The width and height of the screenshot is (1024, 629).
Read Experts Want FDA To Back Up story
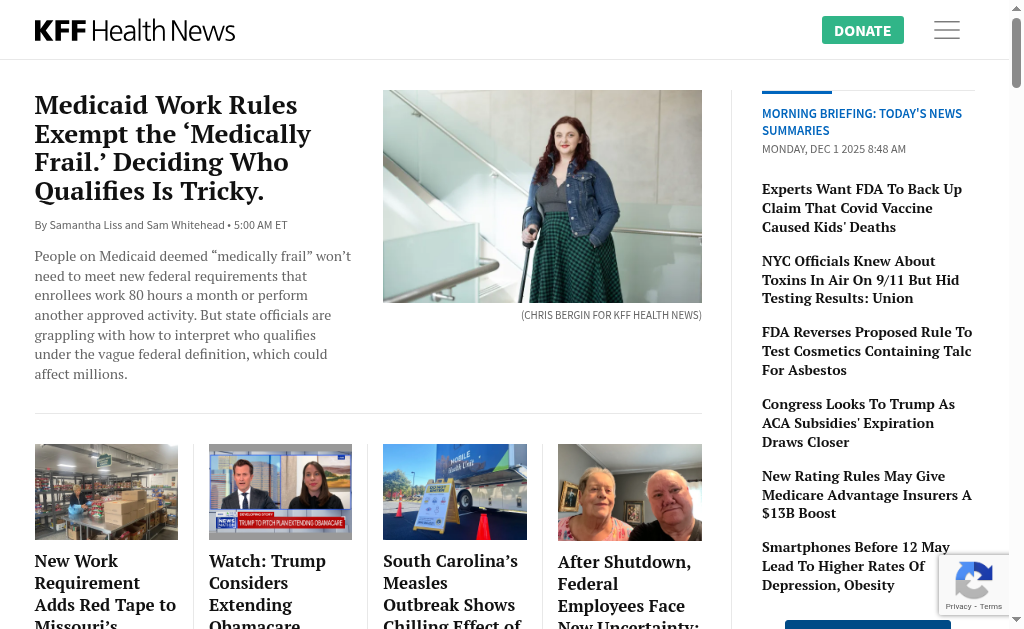point(861,208)
